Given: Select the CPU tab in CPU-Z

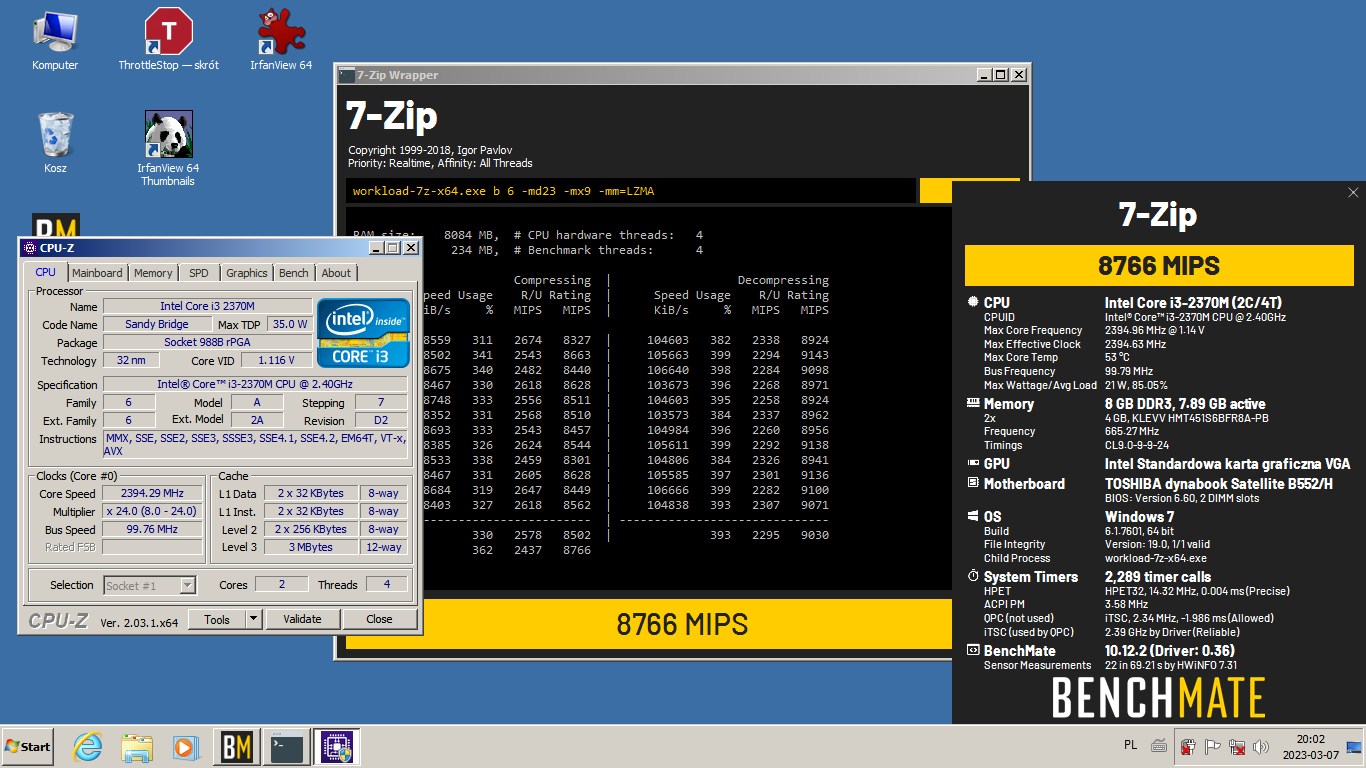Looking at the screenshot, I should [x=46, y=272].
